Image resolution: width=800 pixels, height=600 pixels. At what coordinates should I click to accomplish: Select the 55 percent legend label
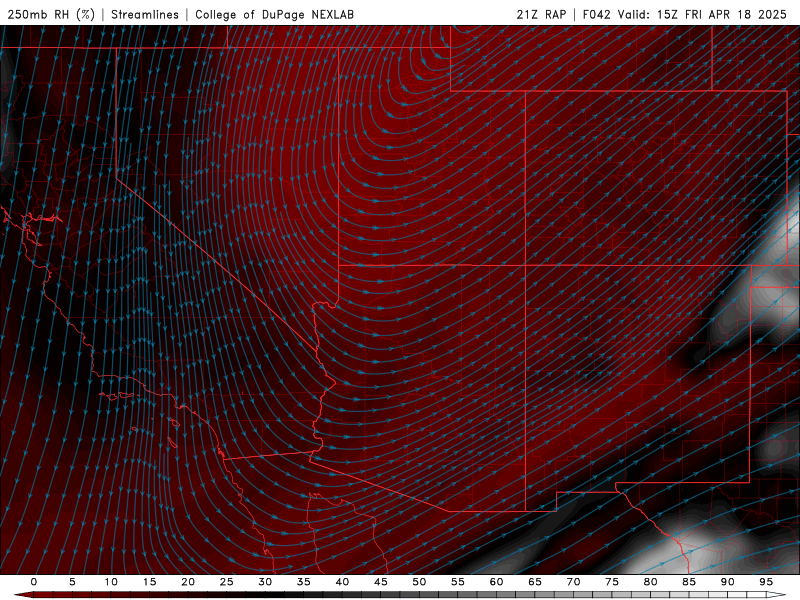pos(458,582)
